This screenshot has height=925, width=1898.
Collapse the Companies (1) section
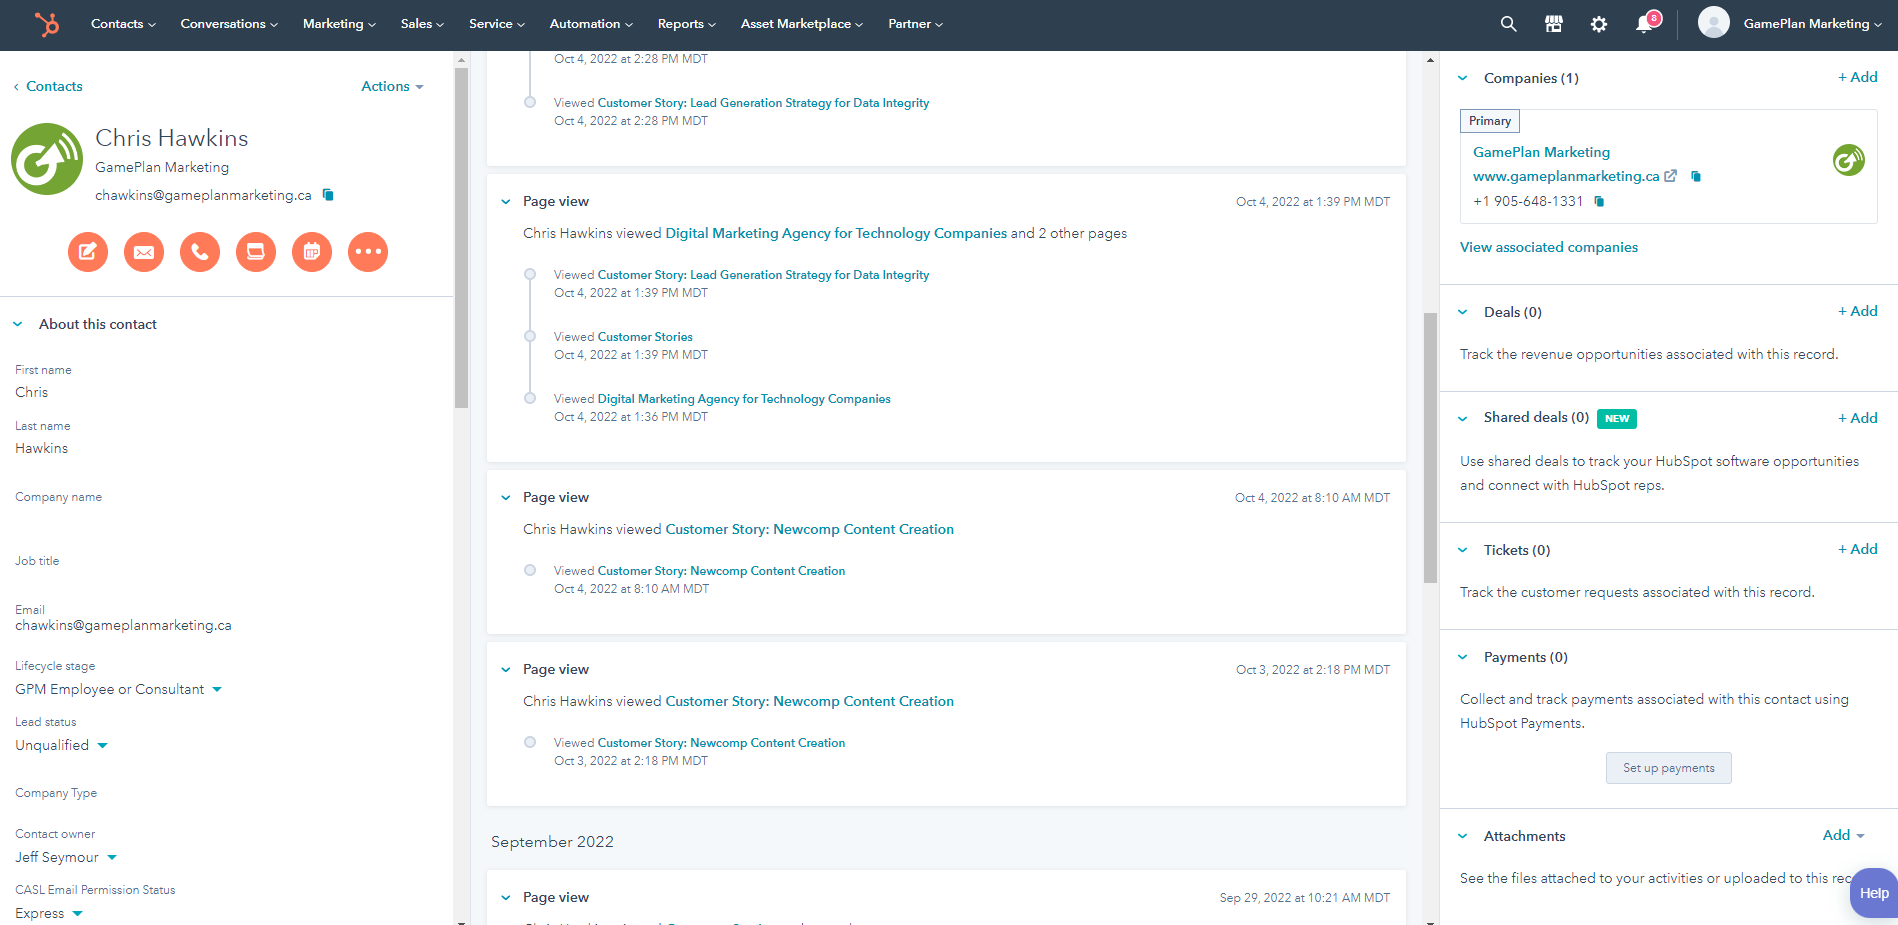[x=1463, y=78]
